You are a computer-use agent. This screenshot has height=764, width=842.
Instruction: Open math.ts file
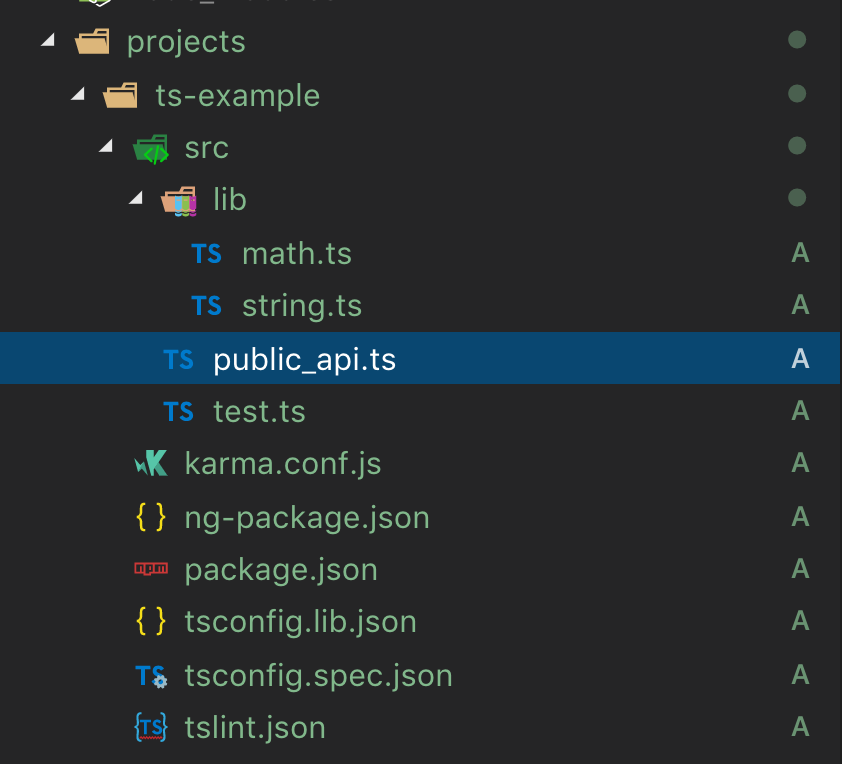click(297, 254)
